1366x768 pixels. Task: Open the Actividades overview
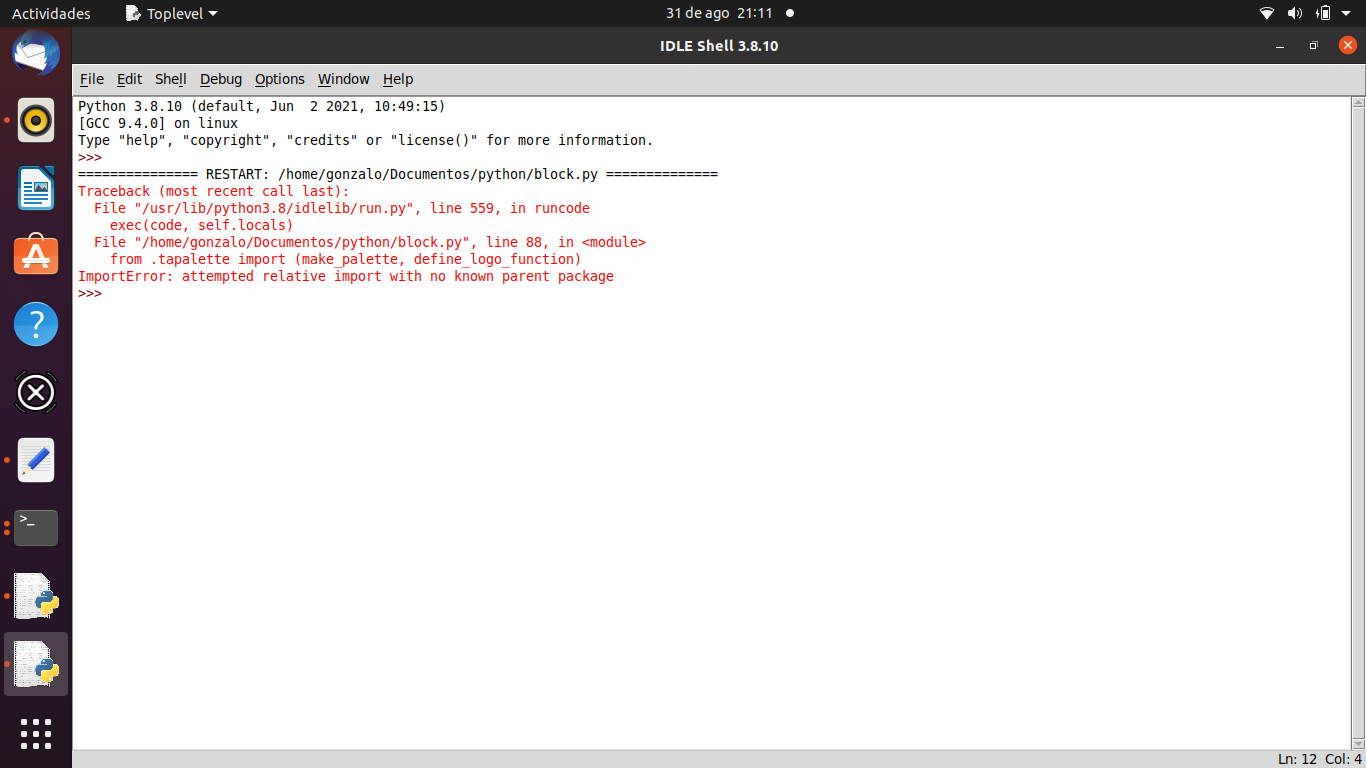[51, 13]
